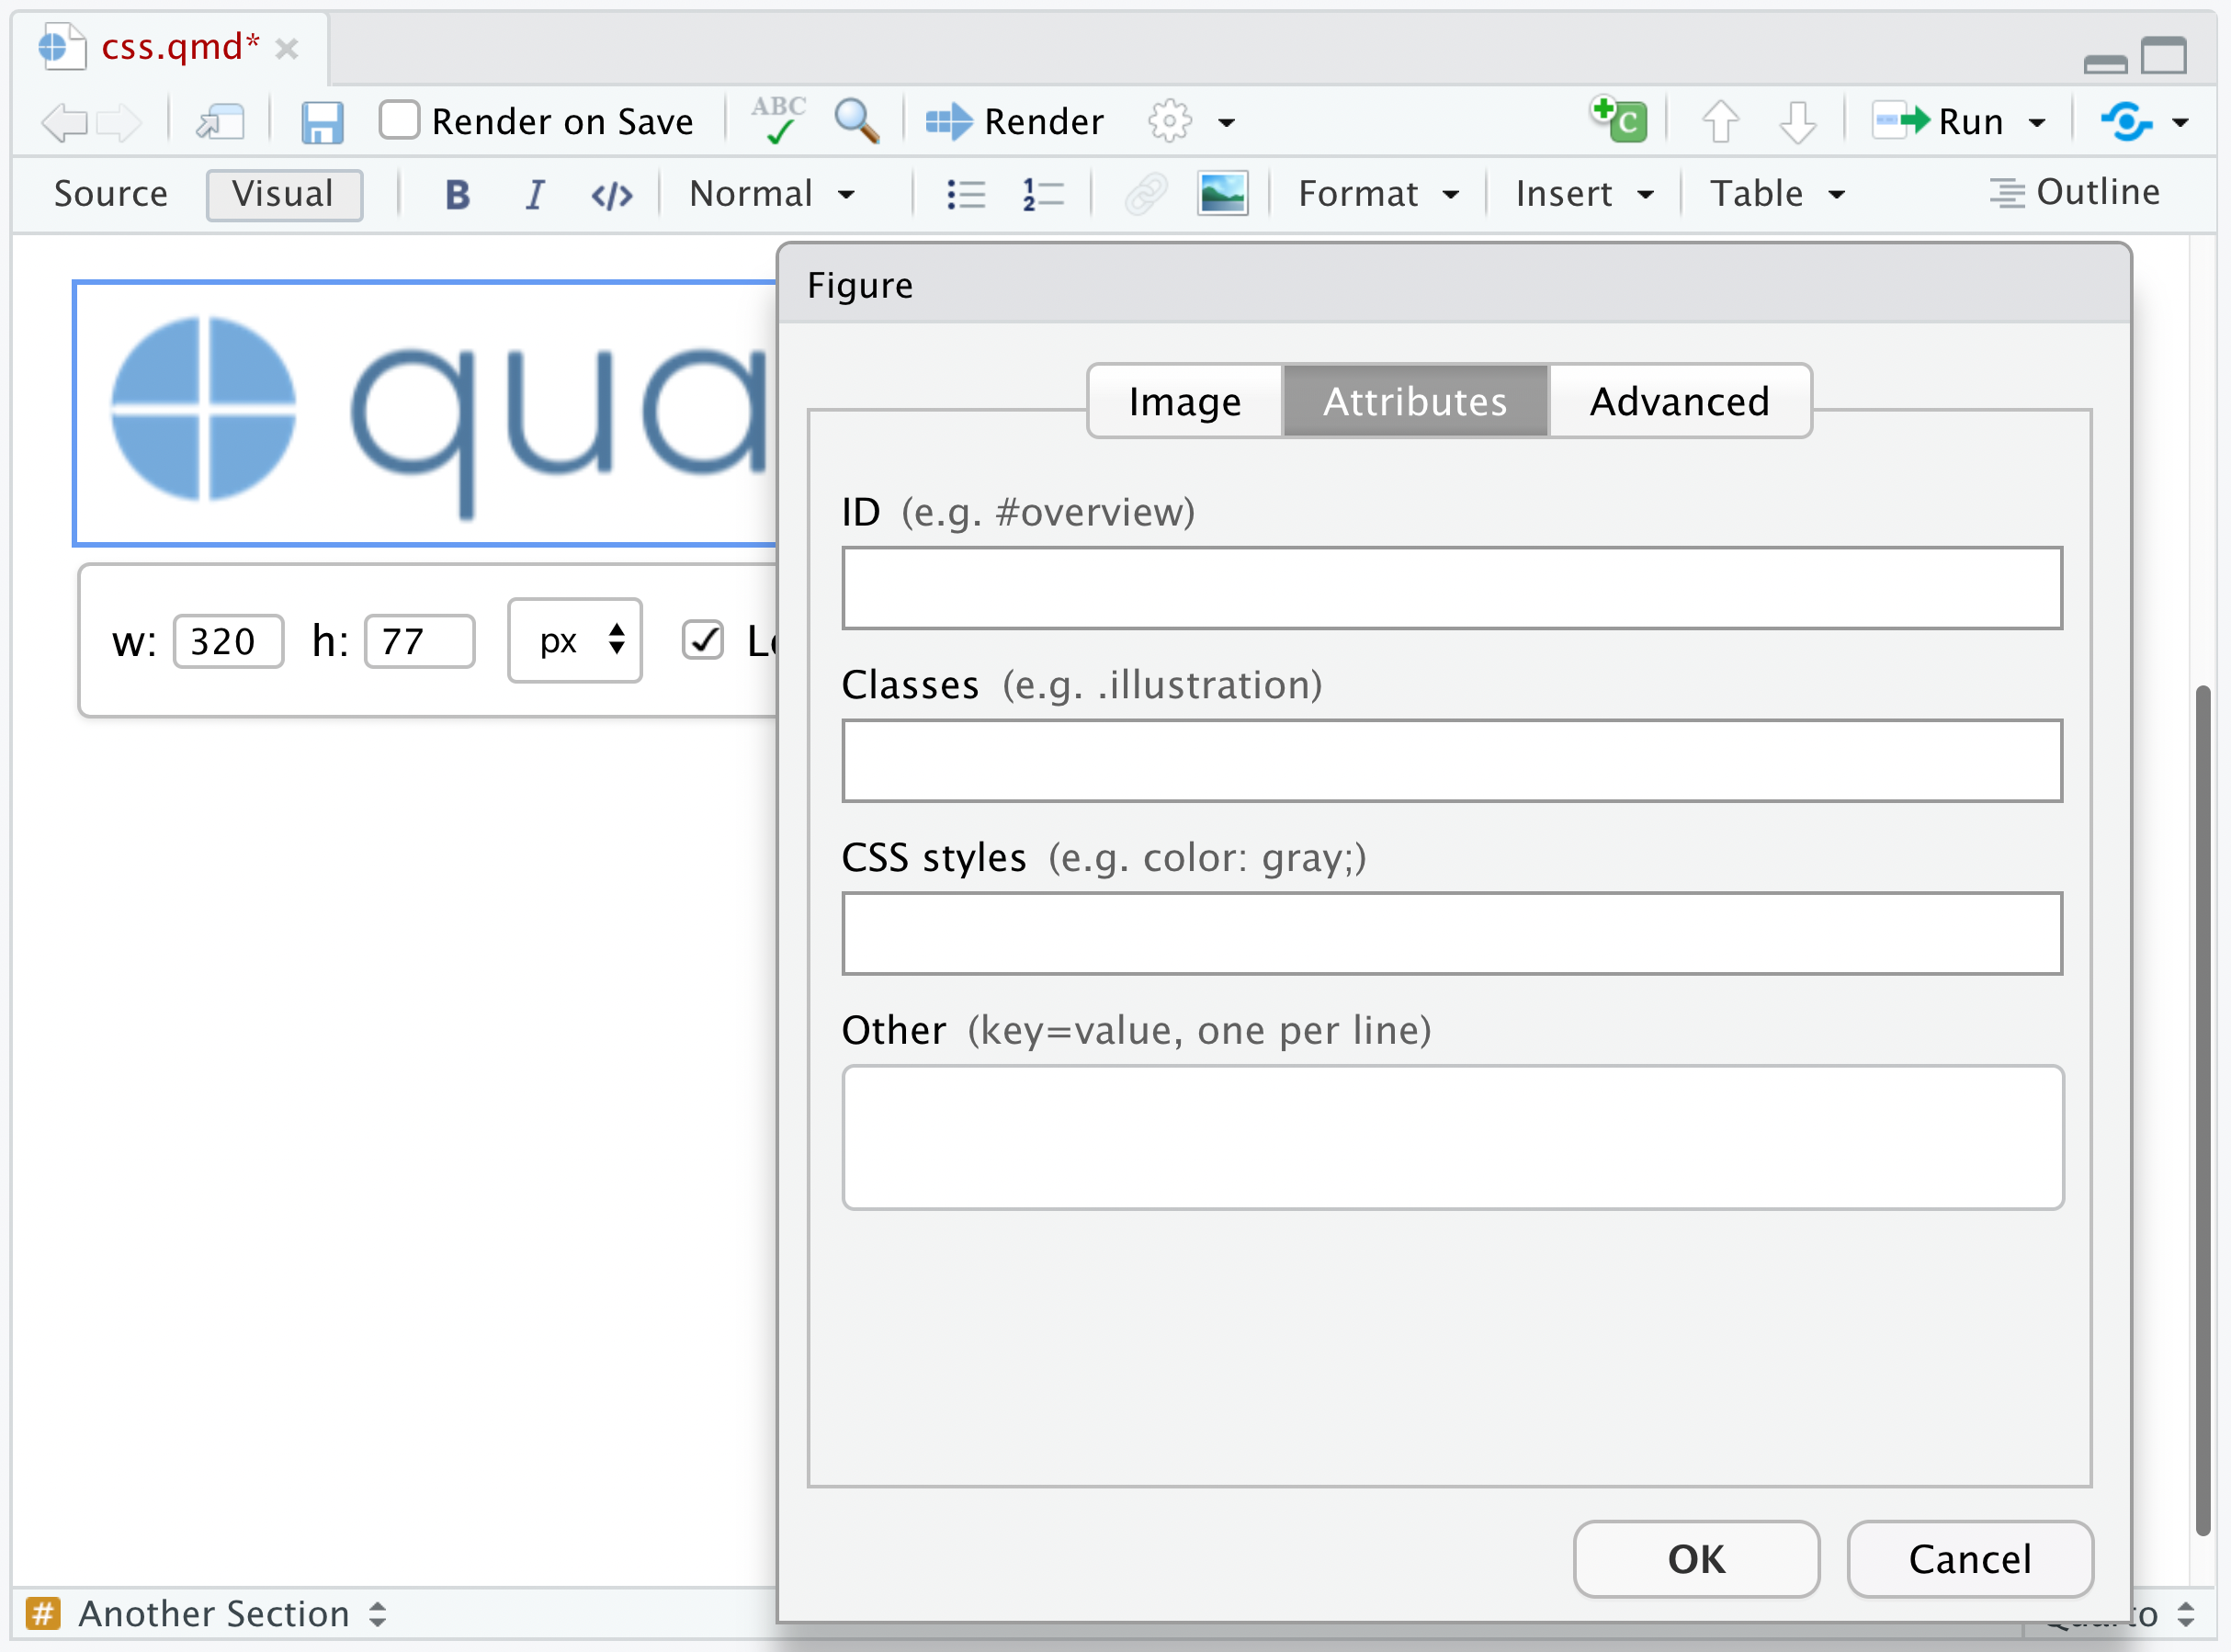Switch to Source editor mode
The image size is (2231, 1652).
click(111, 194)
